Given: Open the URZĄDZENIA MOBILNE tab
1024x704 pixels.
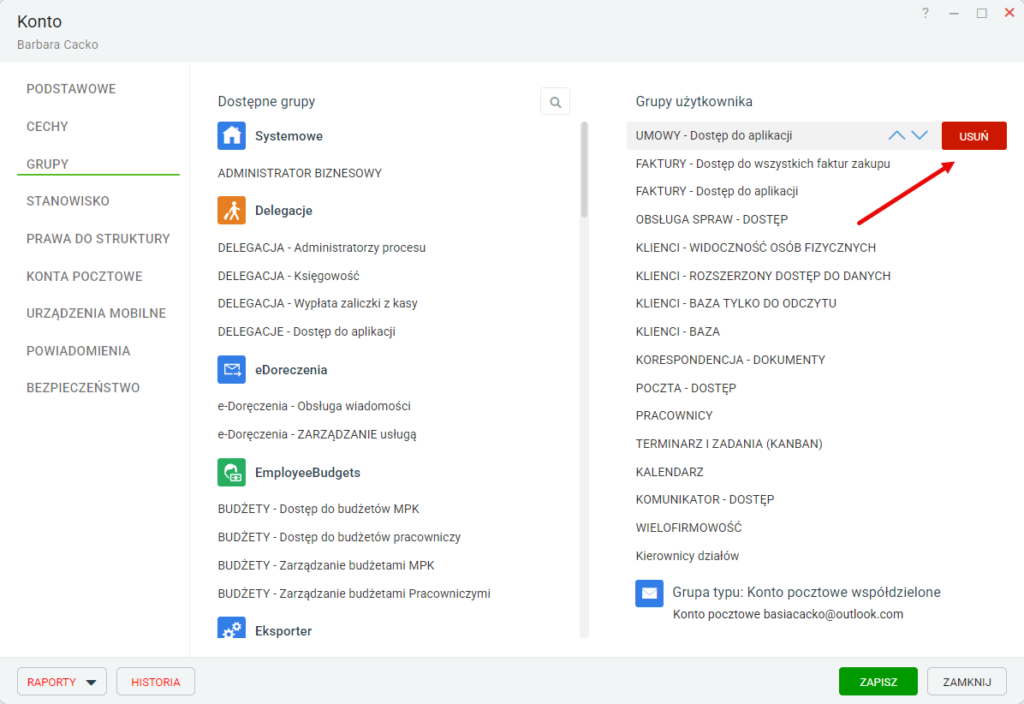Looking at the screenshot, I should coord(96,313).
